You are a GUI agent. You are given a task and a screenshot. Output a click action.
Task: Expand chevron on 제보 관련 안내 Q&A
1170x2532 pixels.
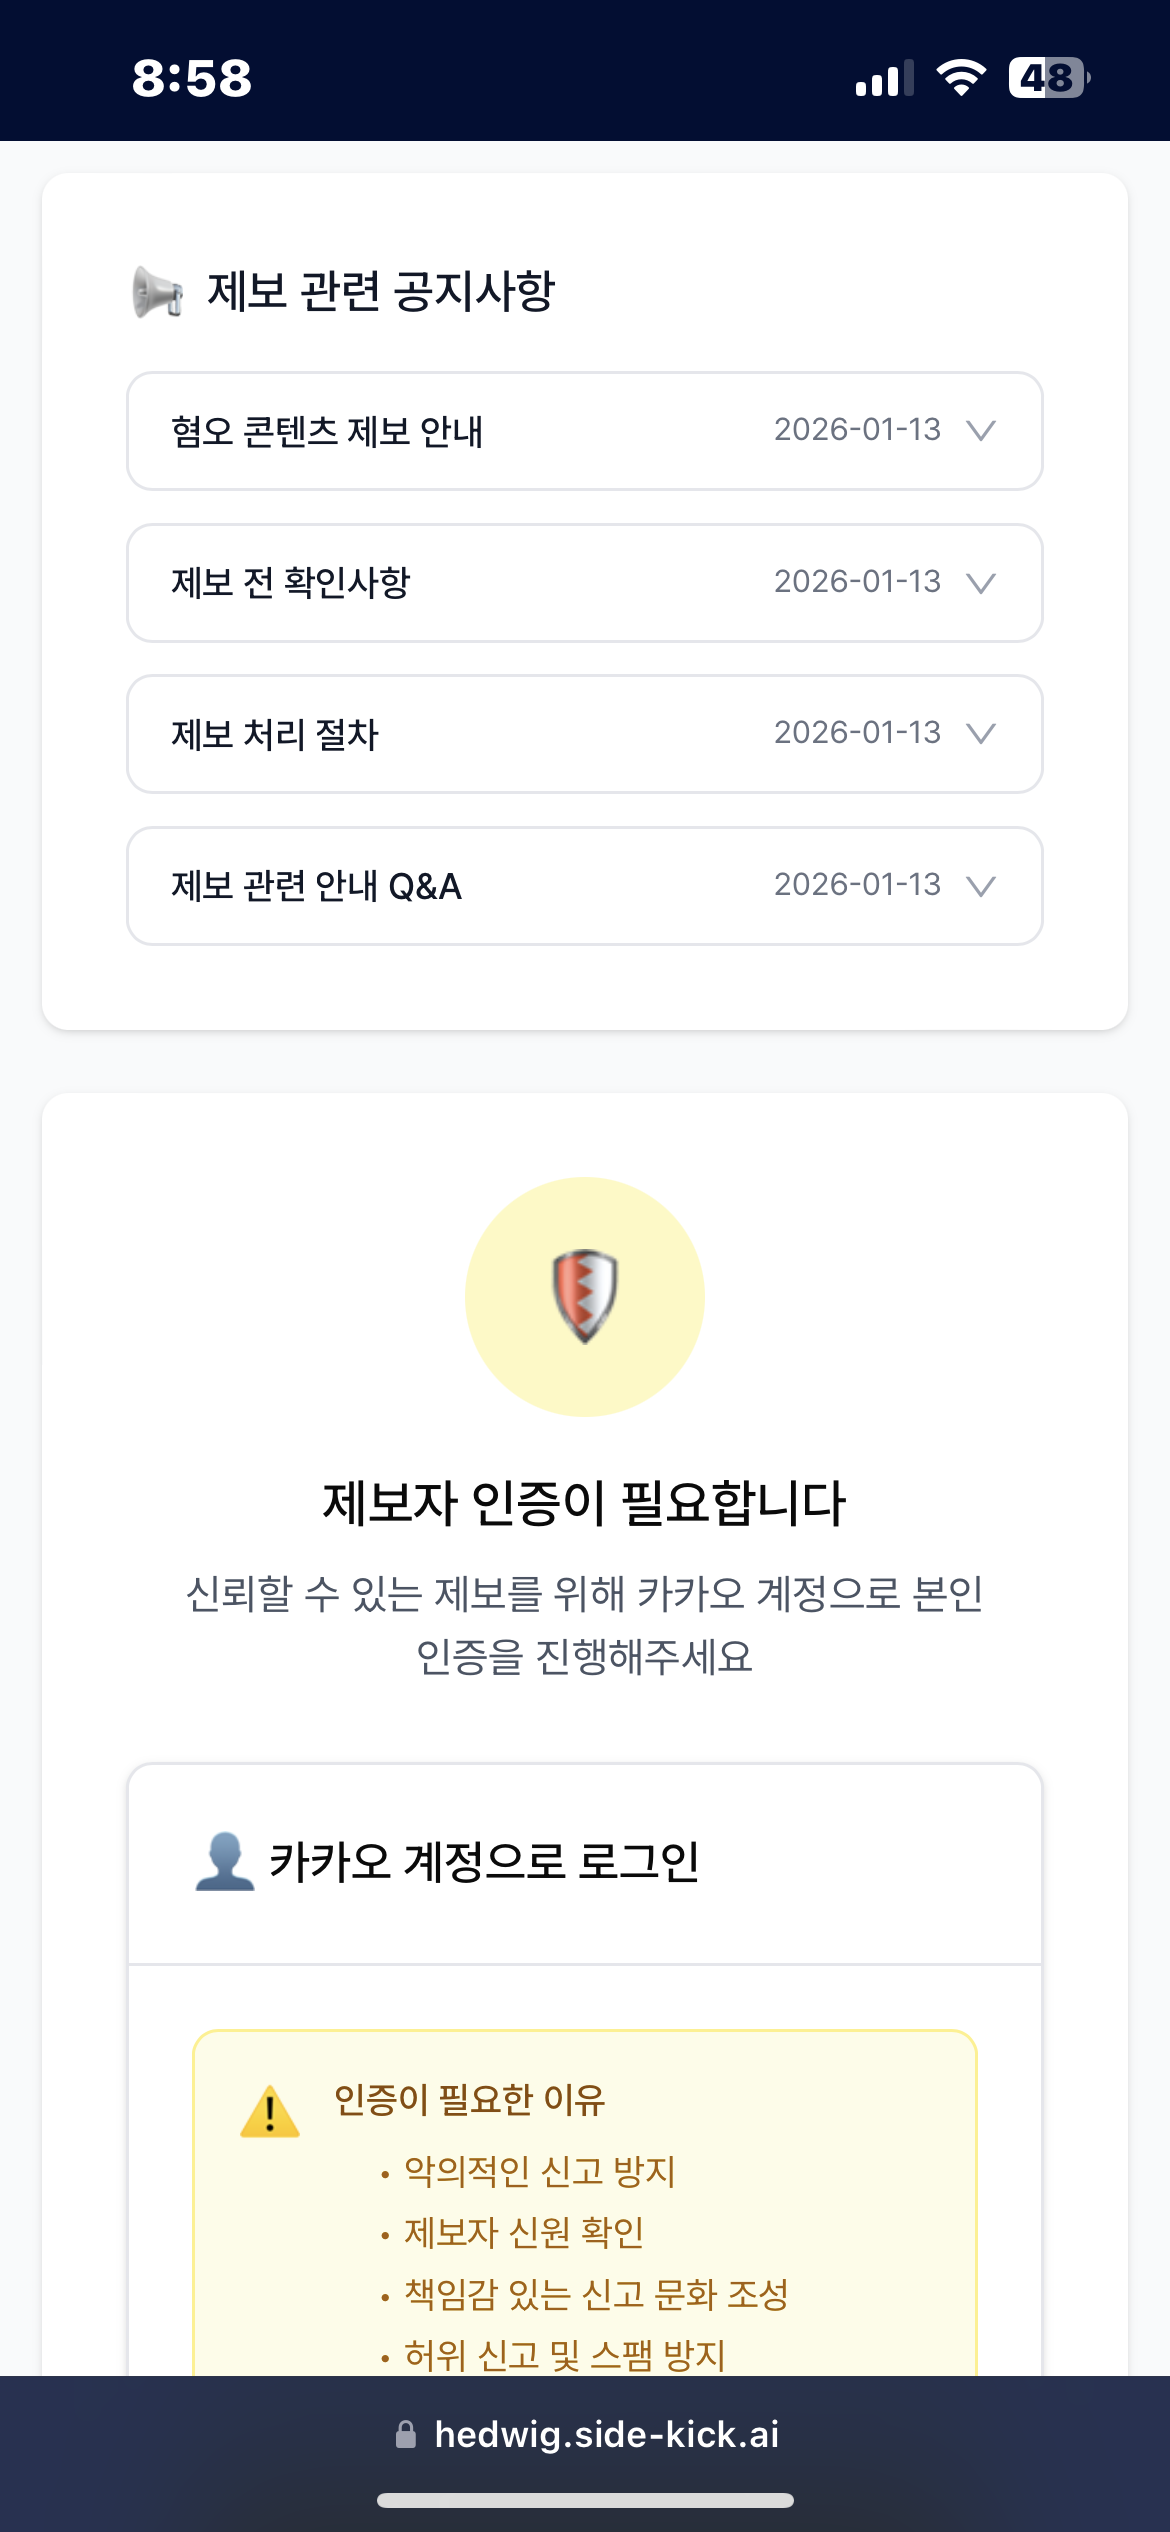981,886
